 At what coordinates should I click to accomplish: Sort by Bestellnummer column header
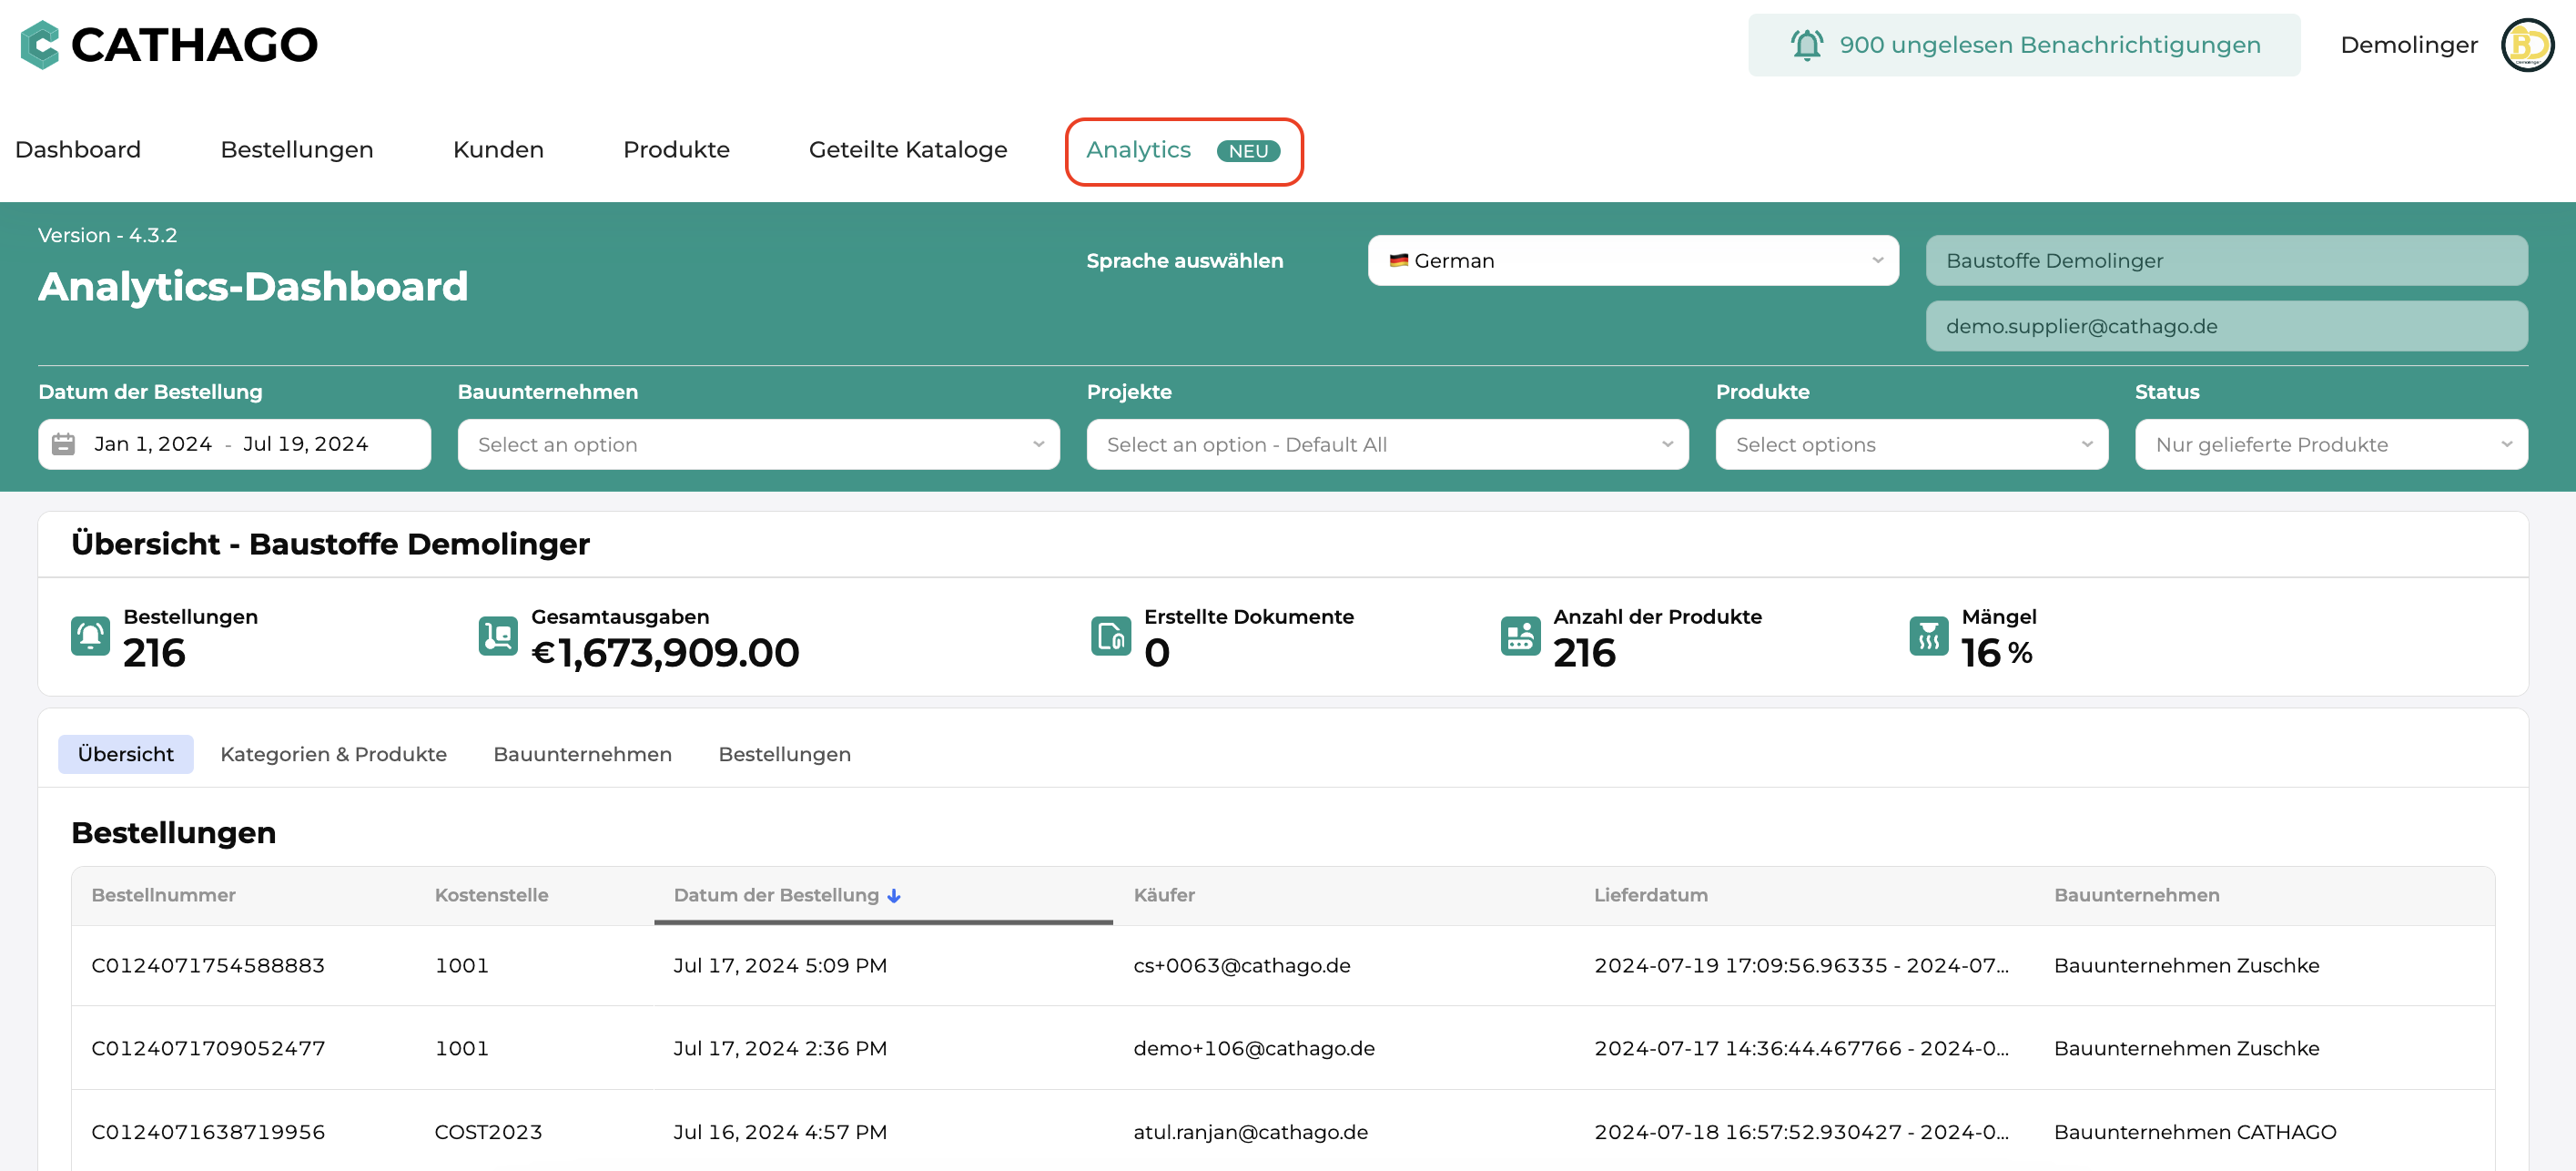[164, 895]
